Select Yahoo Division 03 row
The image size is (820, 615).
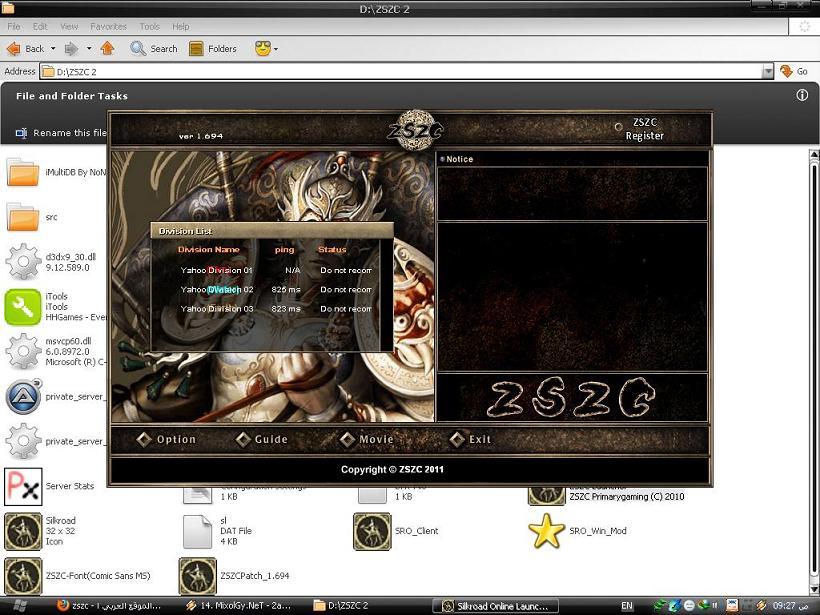[x=276, y=309]
